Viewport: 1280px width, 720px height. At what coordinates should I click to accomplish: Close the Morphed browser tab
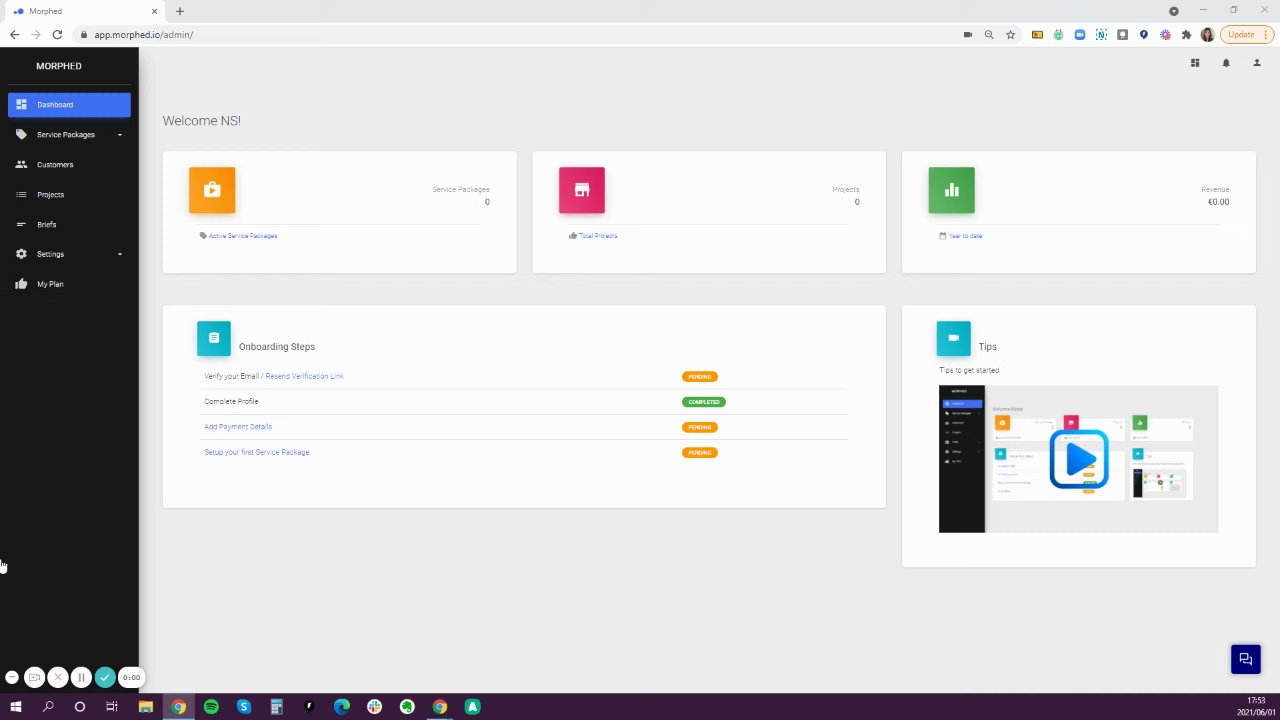pos(154,11)
